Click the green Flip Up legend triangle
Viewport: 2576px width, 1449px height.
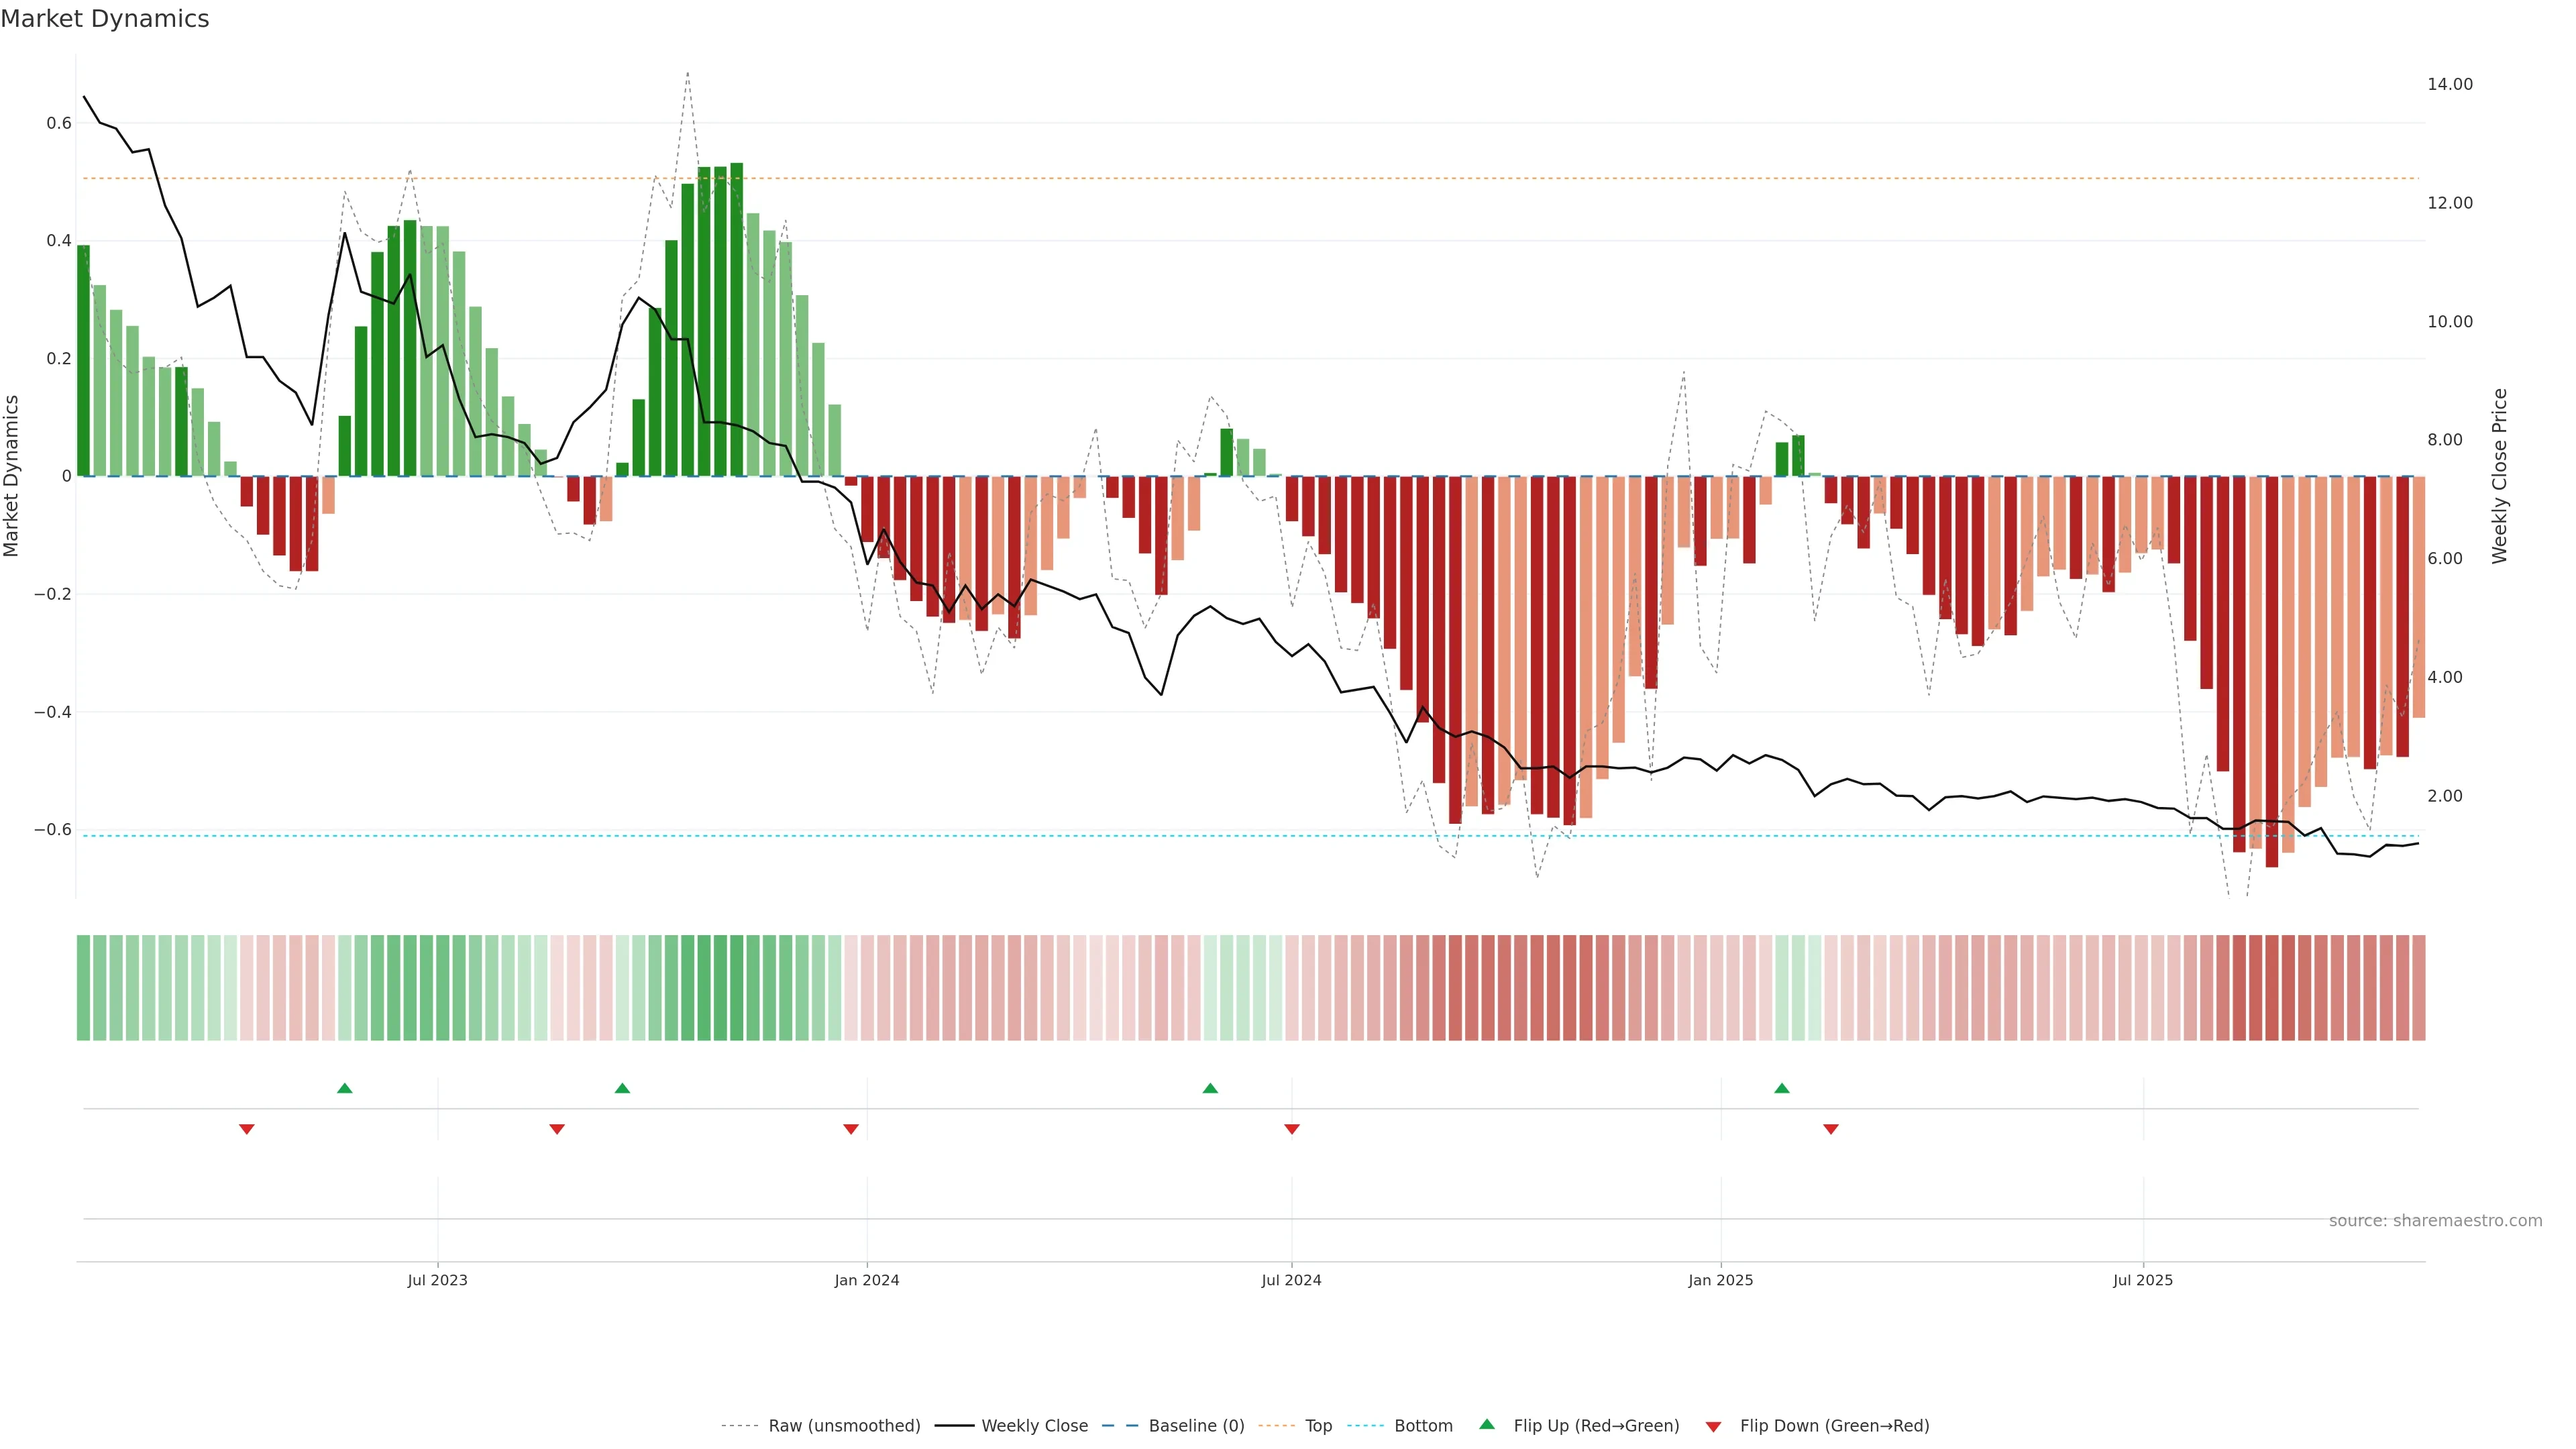click(x=1487, y=1424)
